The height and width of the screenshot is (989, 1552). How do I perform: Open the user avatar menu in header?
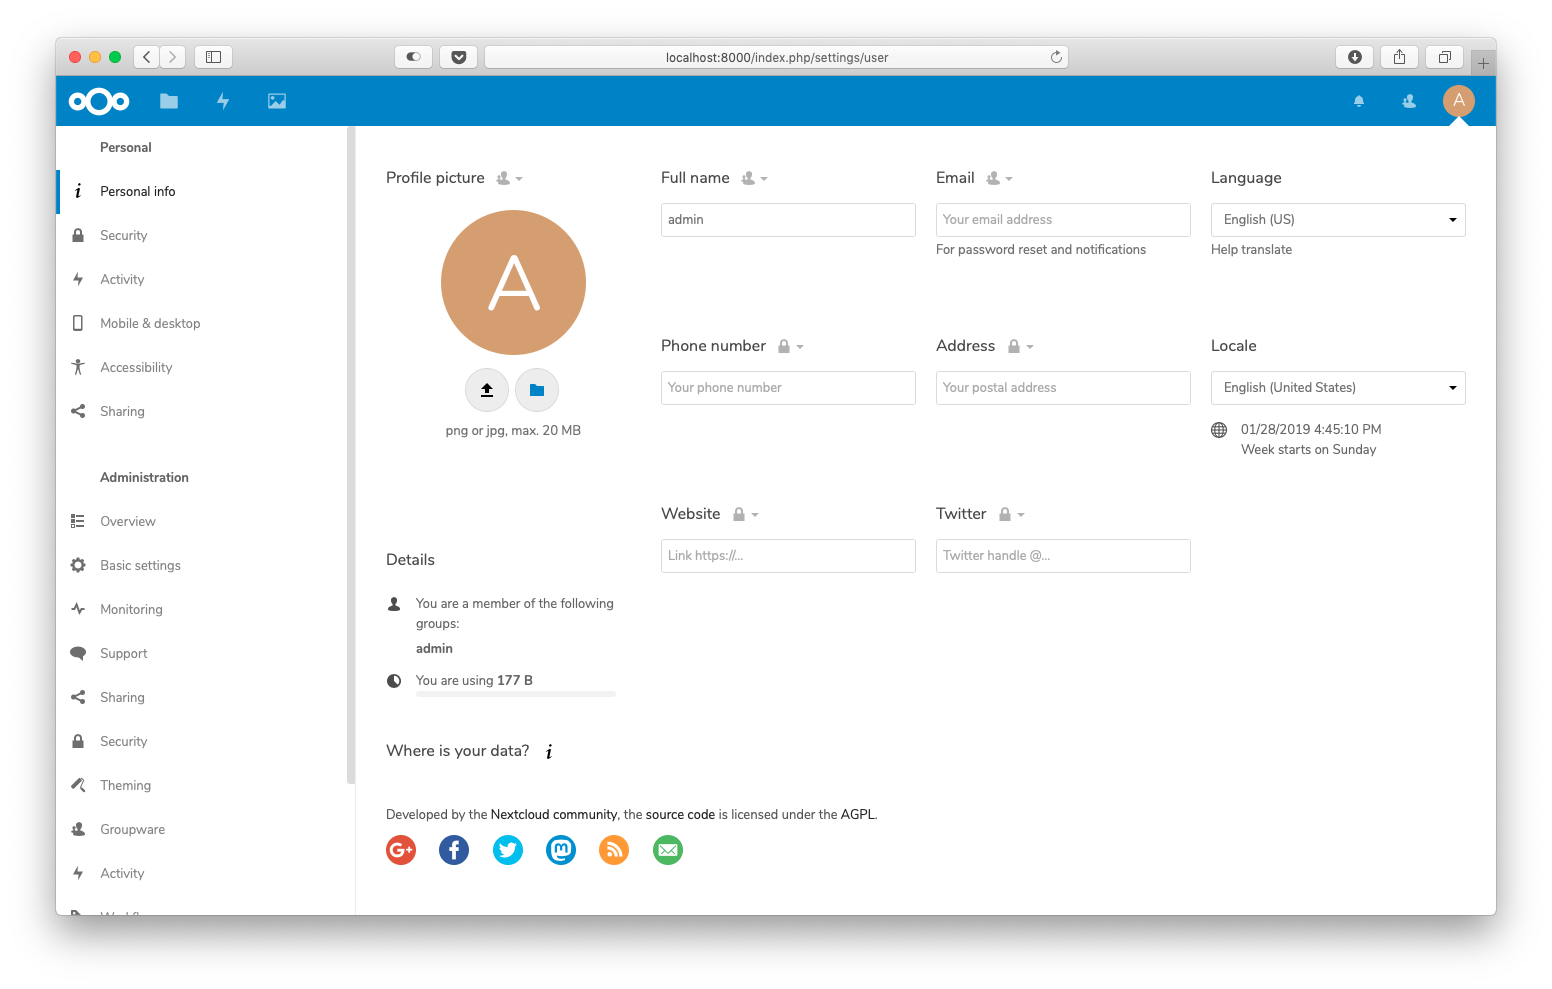point(1459,100)
